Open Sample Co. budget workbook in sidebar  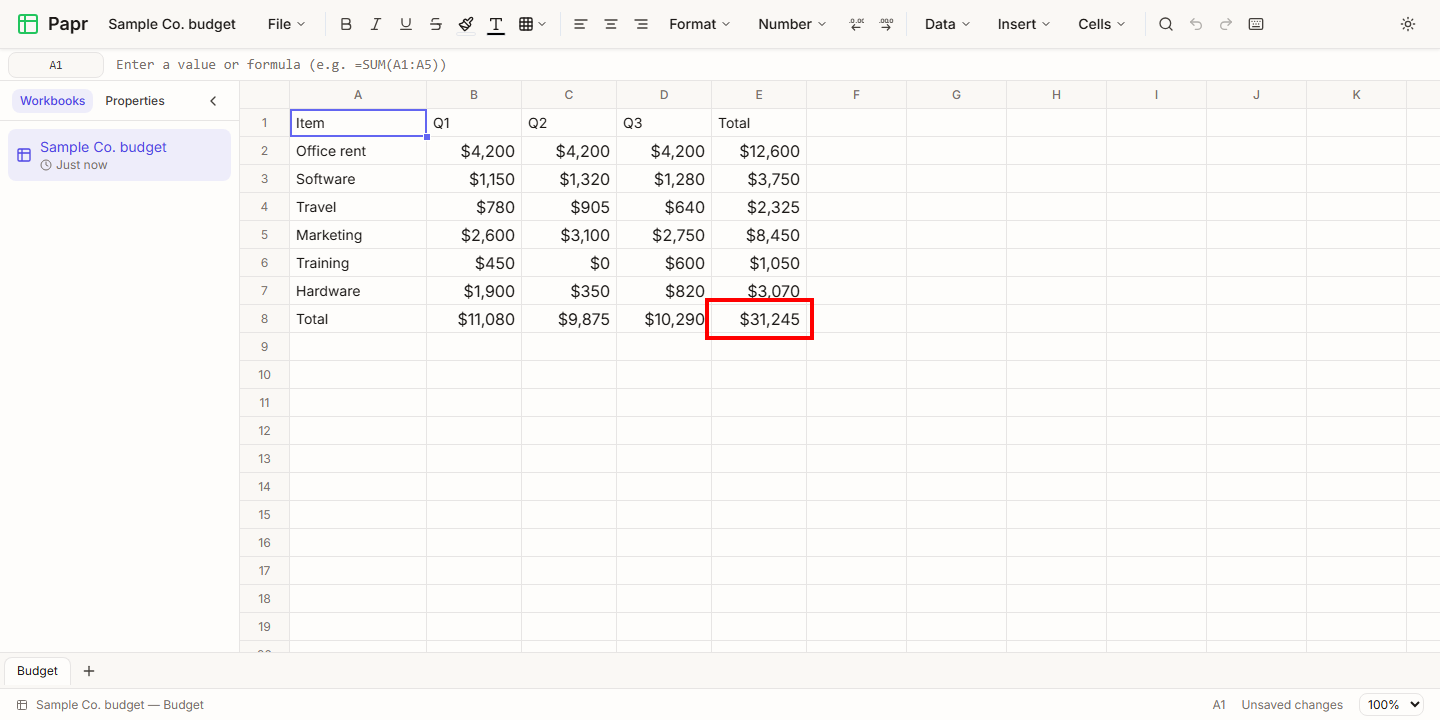coord(119,155)
